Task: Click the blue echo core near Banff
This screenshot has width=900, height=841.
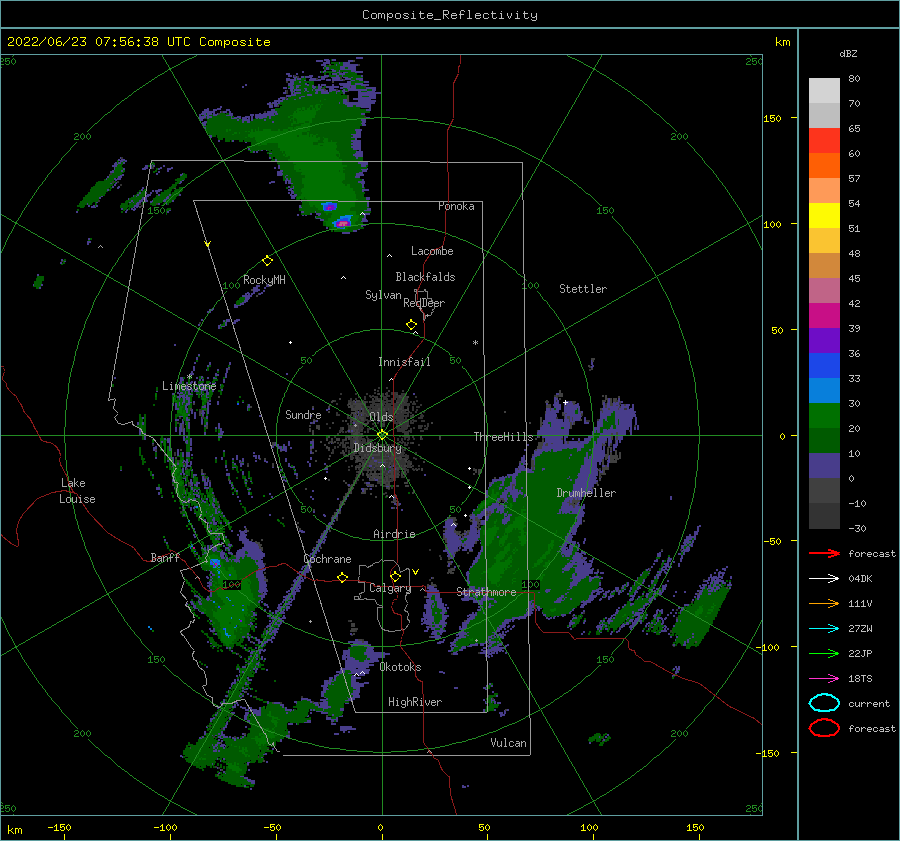Action: [x=215, y=563]
